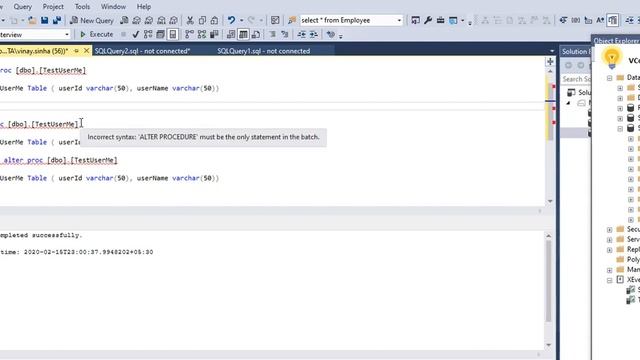Click the lightbulb tip icon
This screenshot has width=640, height=360.
coord(611,58)
